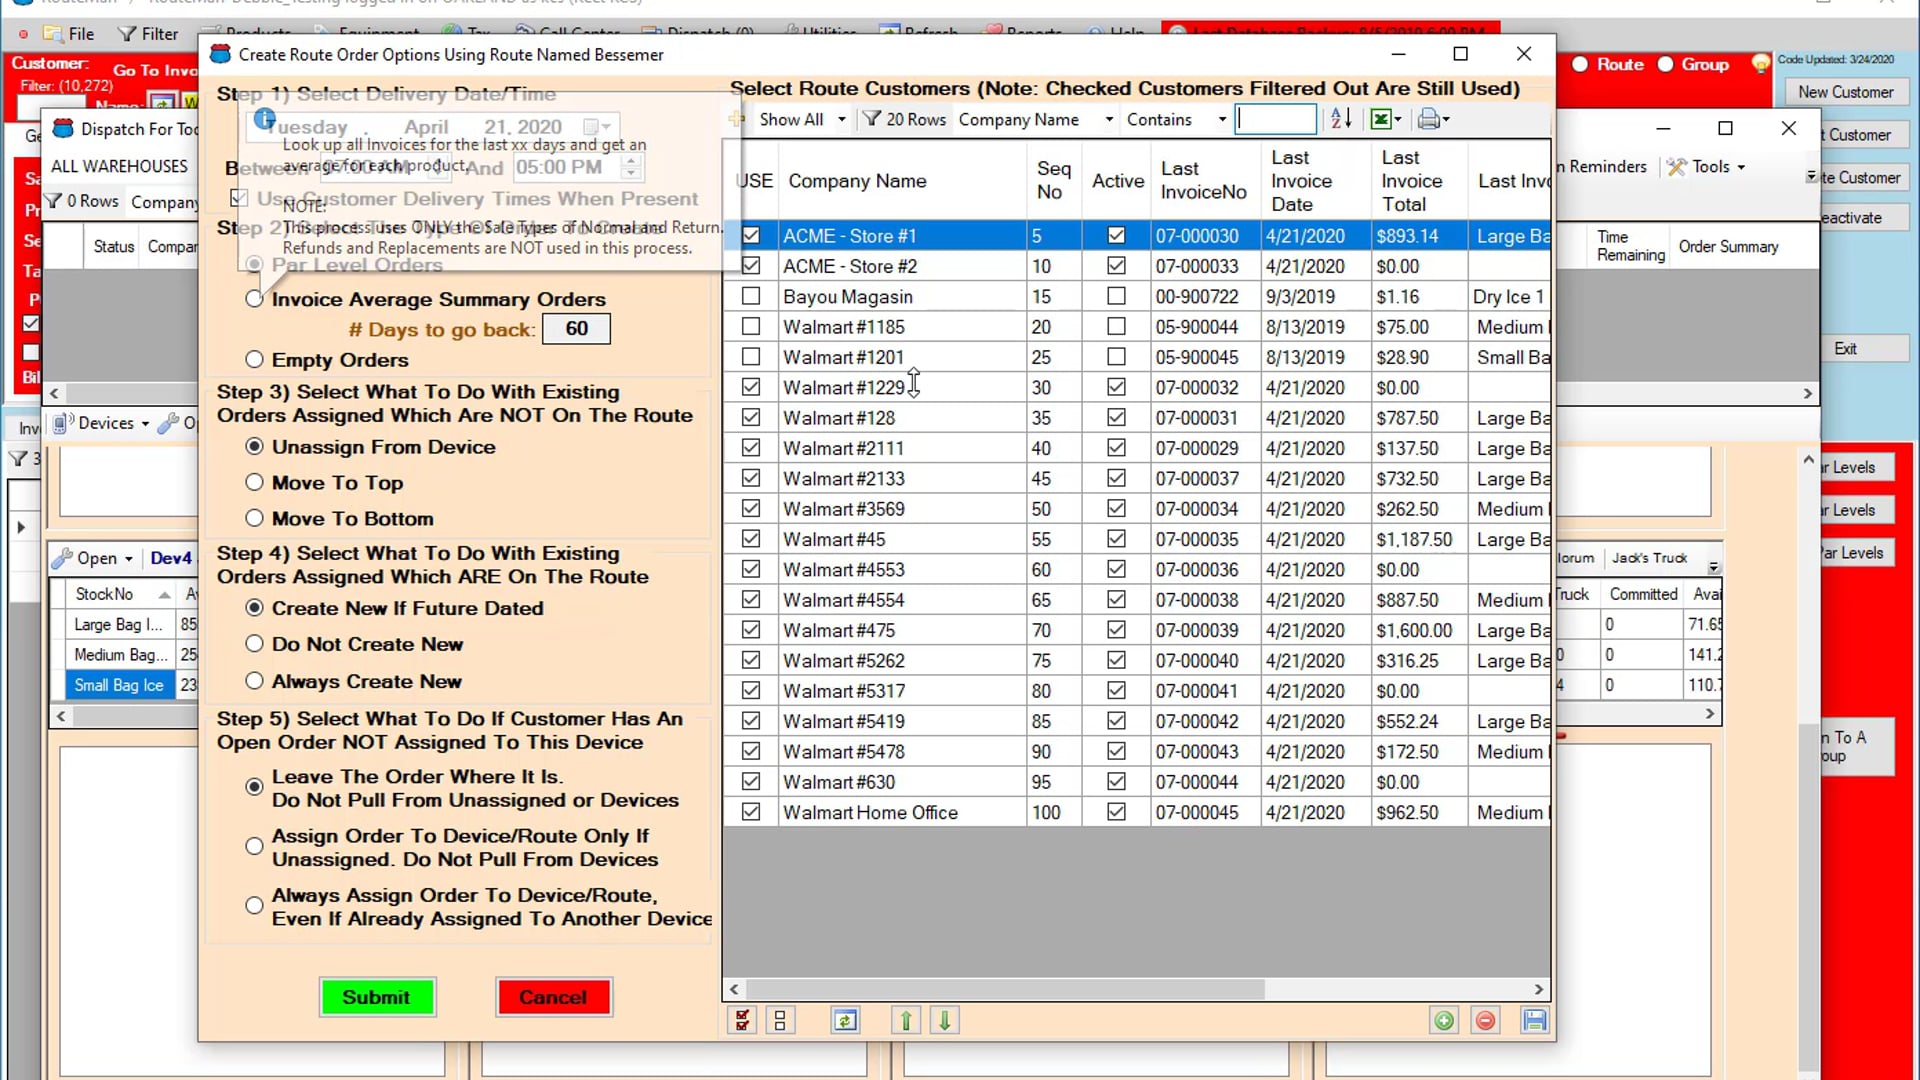Viewport: 1920px width, 1080px height.
Task: Select Empty Orders radio button
Action: 254,360
